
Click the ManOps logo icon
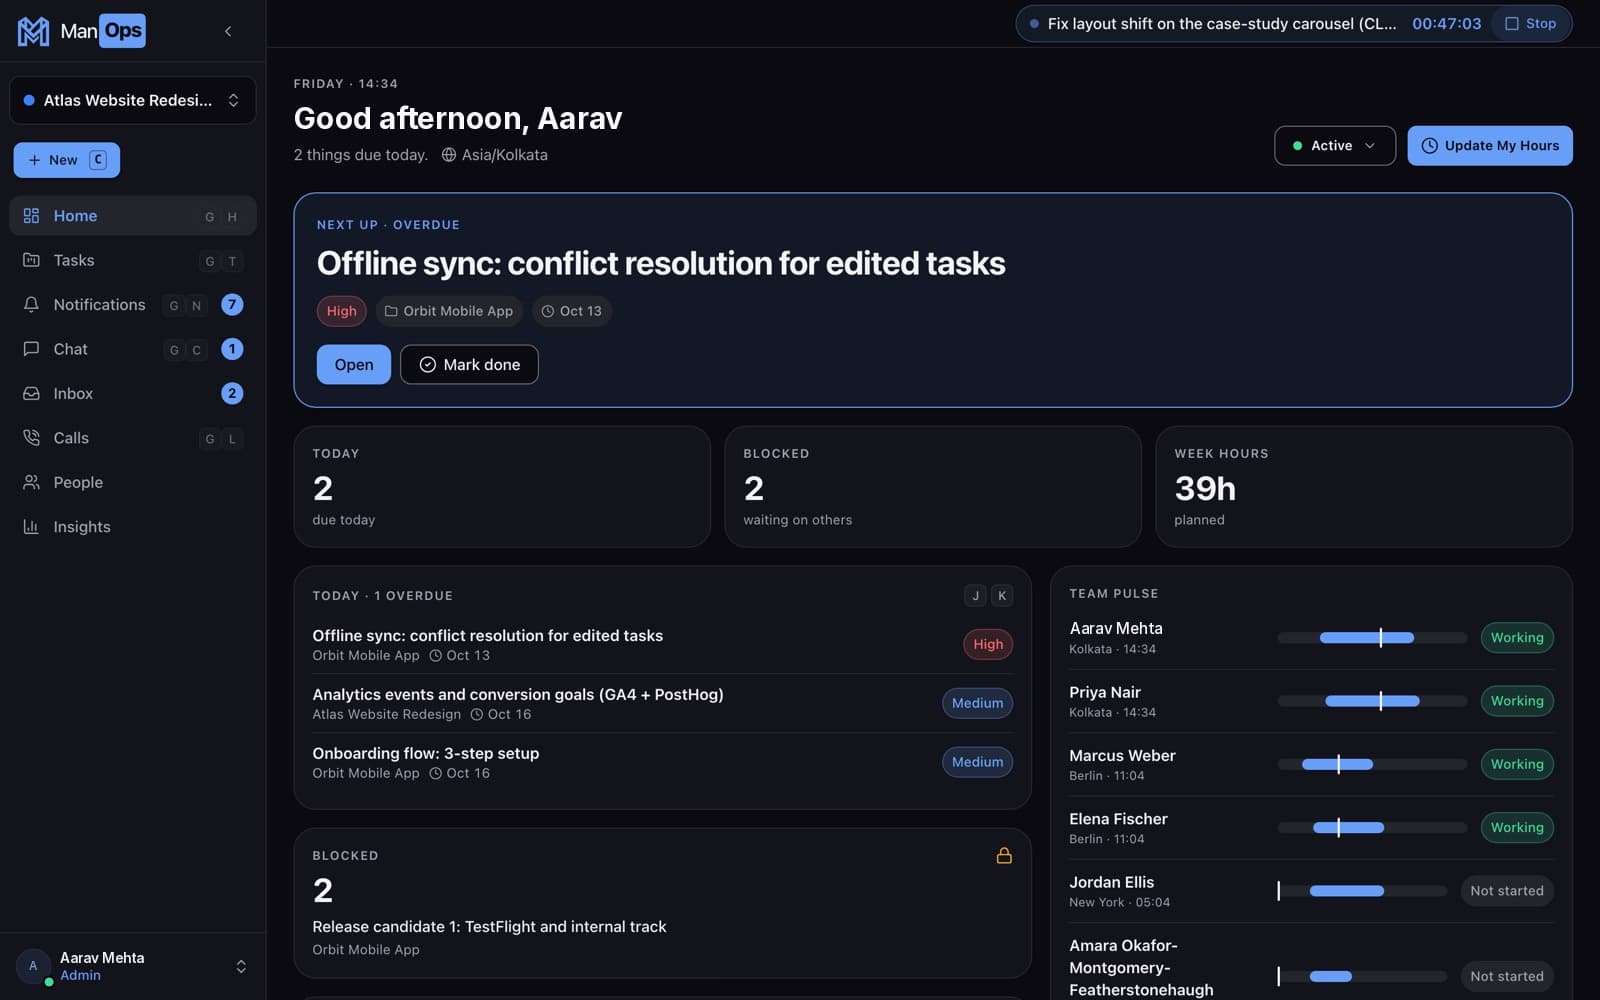point(33,31)
